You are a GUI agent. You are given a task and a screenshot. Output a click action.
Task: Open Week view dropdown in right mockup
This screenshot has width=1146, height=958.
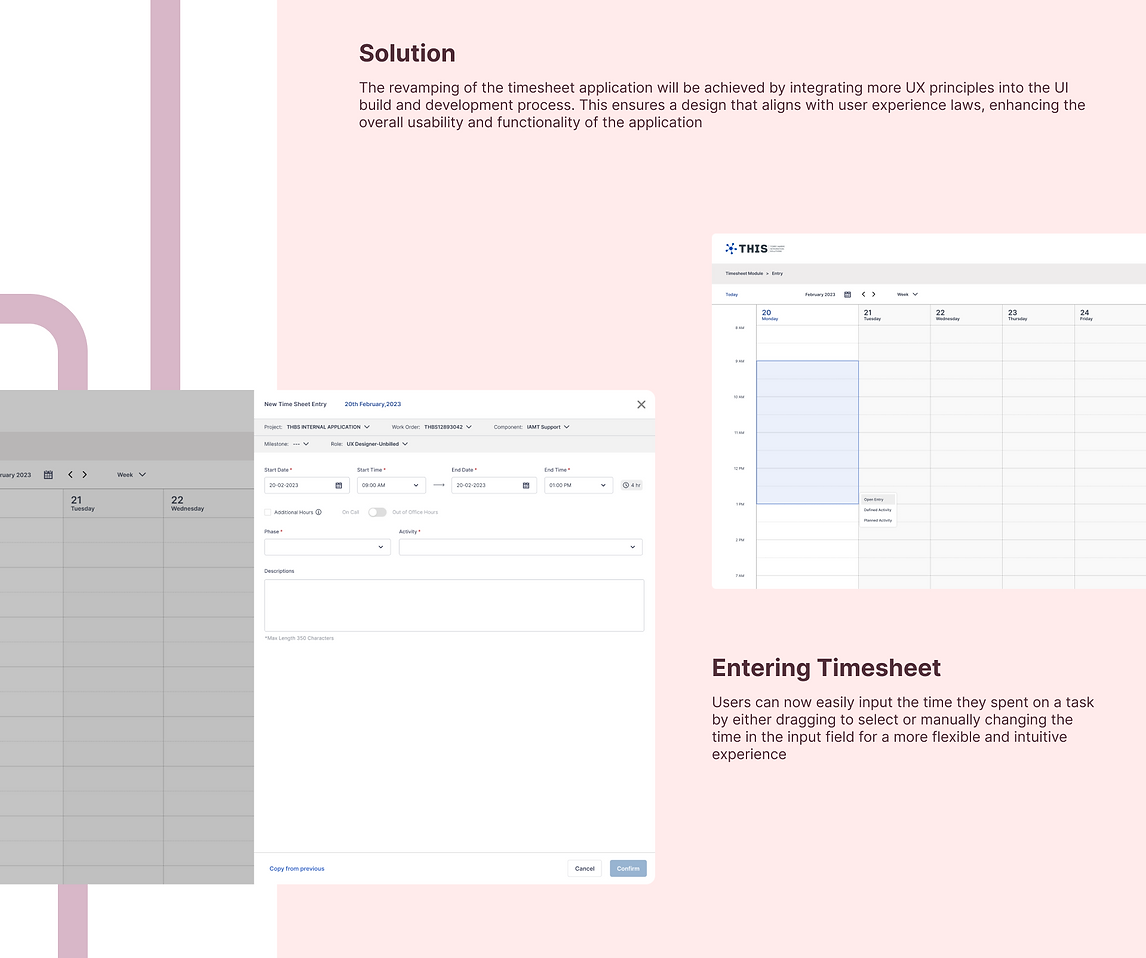click(x=907, y=294)
